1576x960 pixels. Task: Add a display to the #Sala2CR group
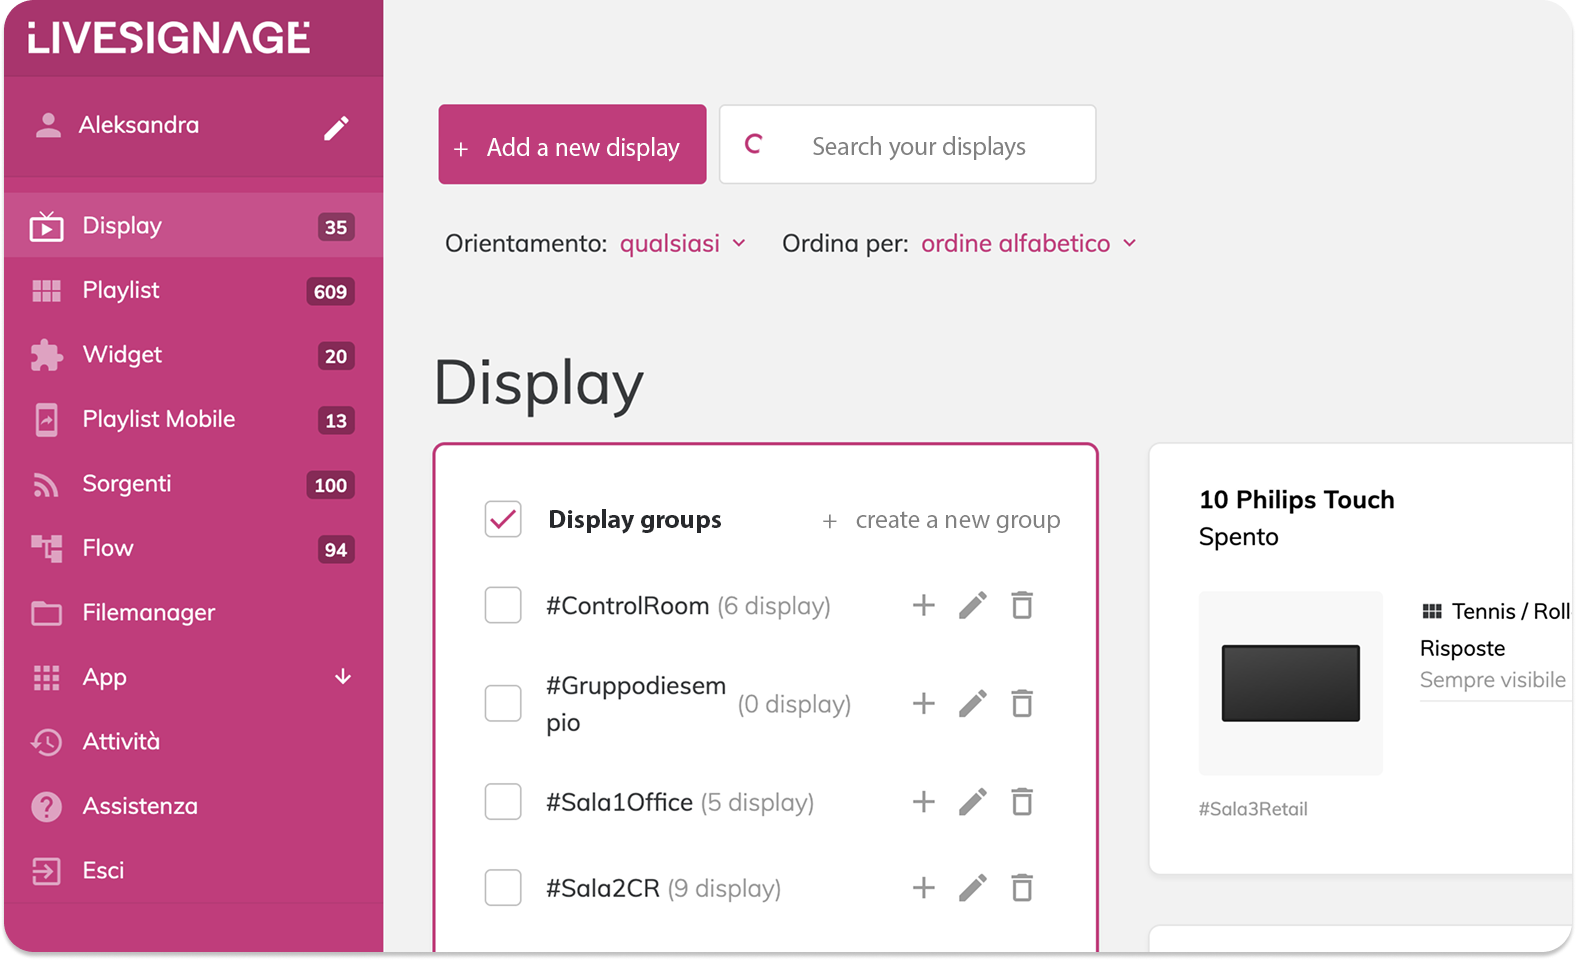(x=924, y=887)
